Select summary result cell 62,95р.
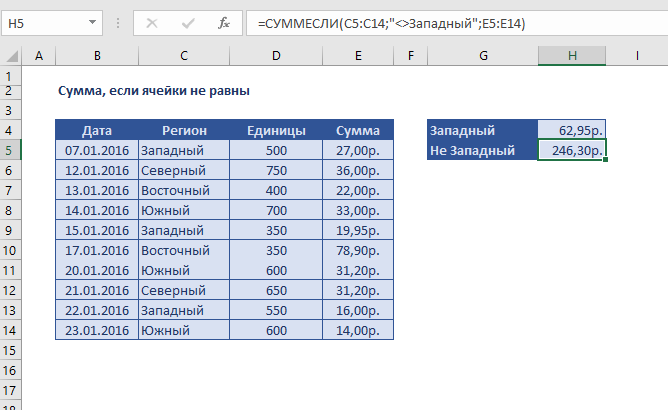Viewport: 668px width, 410px height. coord(572,130)
